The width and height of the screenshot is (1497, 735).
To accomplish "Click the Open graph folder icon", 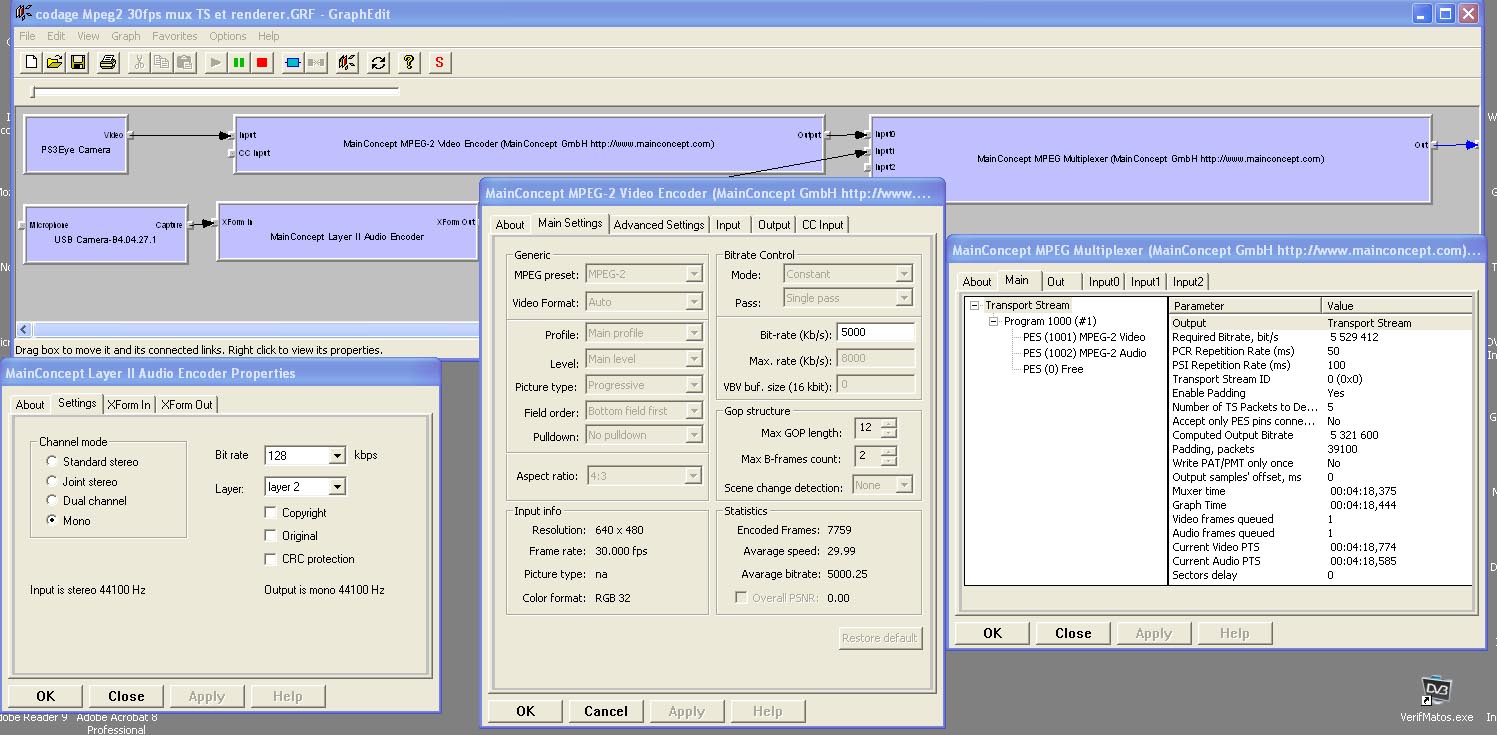I will coord(54,62).
